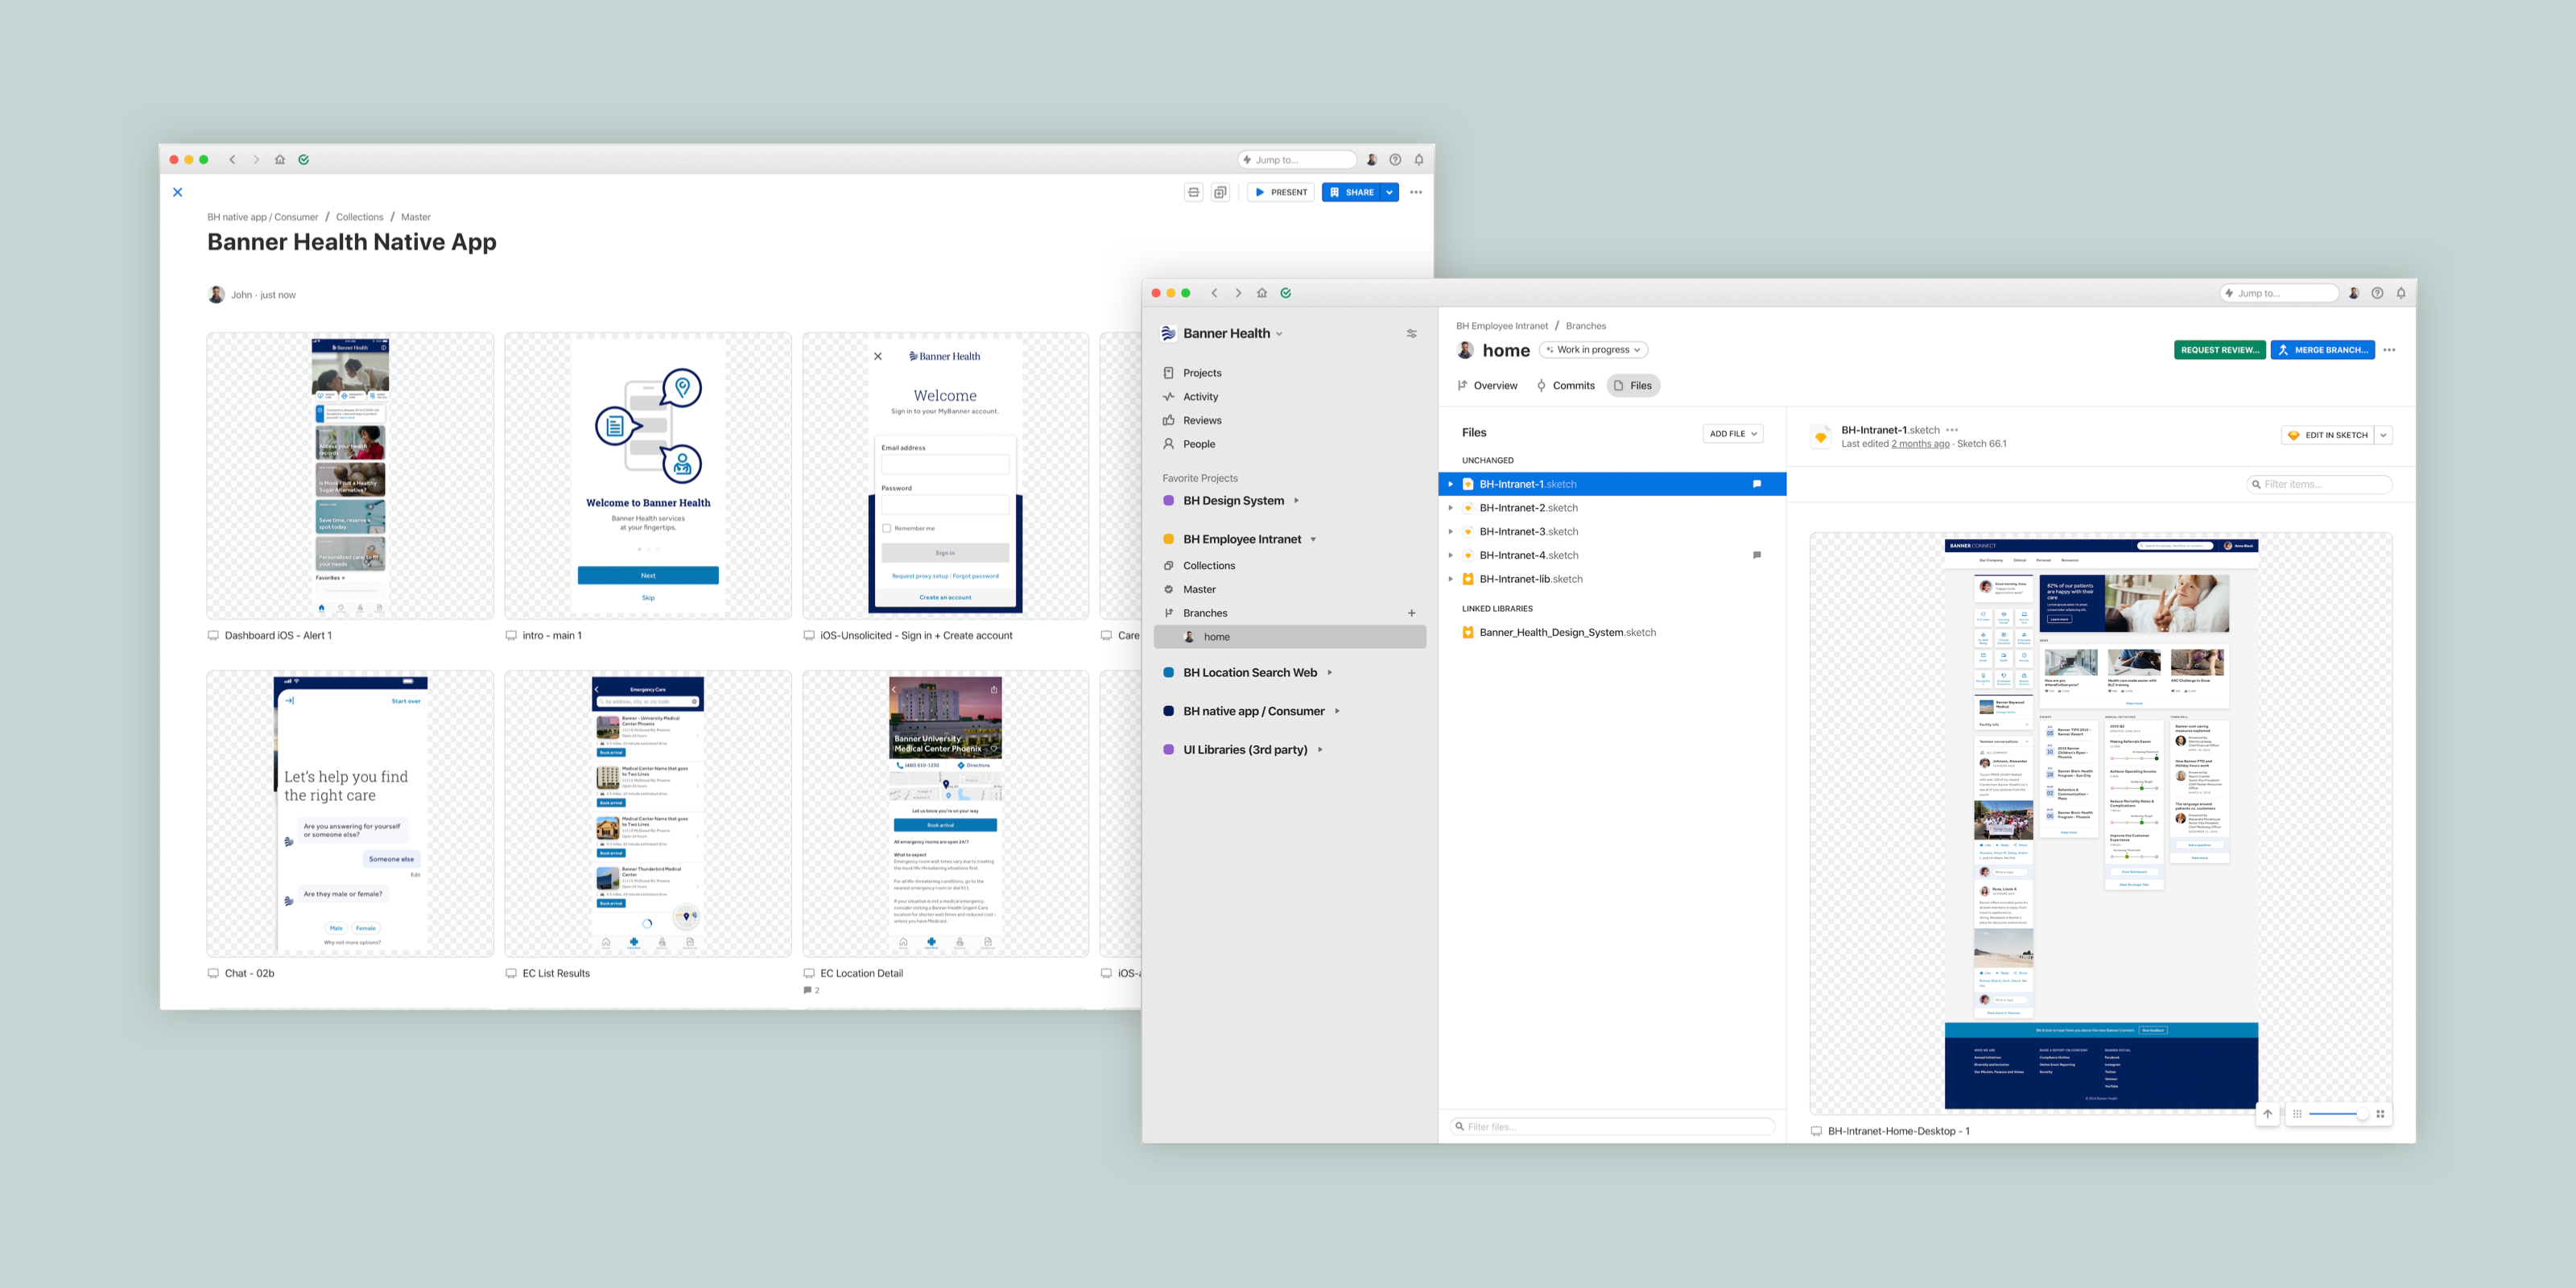This screenshot has height=1288, width=2576.
Task: Collapse BH Employee Intranet project
Action: click(x=1313, y=540)
